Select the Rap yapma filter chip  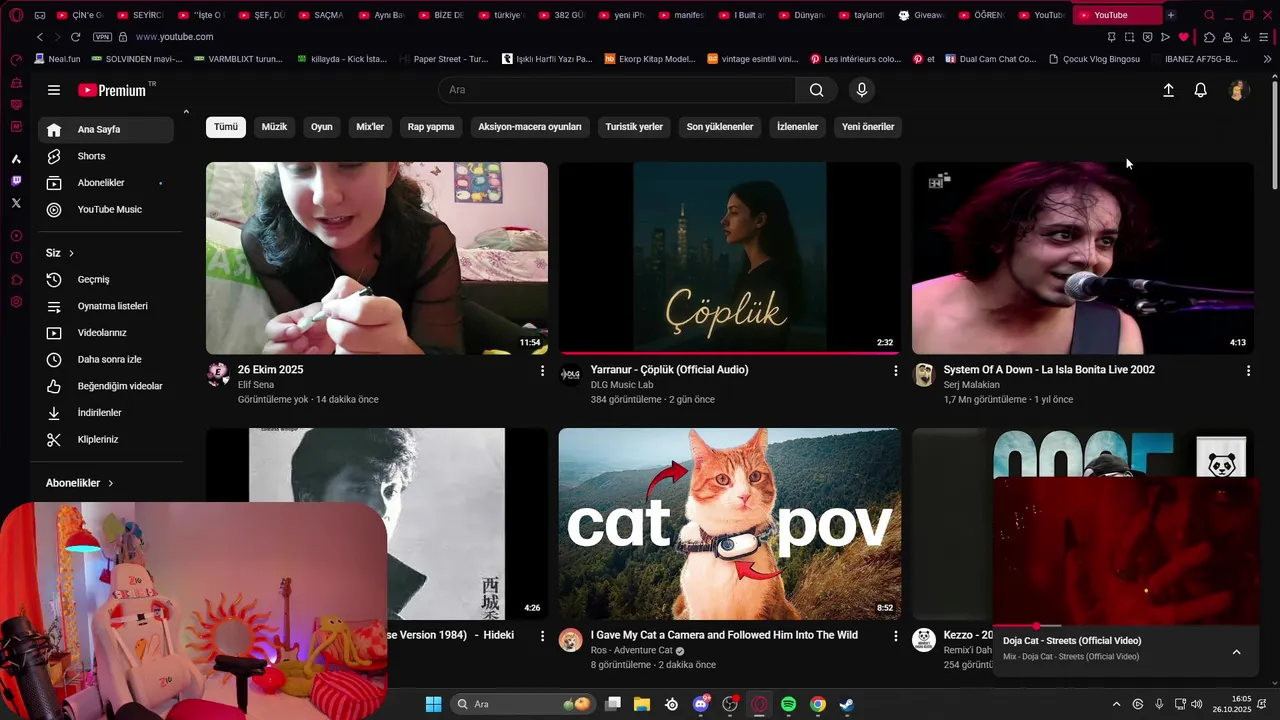[x=431, y=127]
